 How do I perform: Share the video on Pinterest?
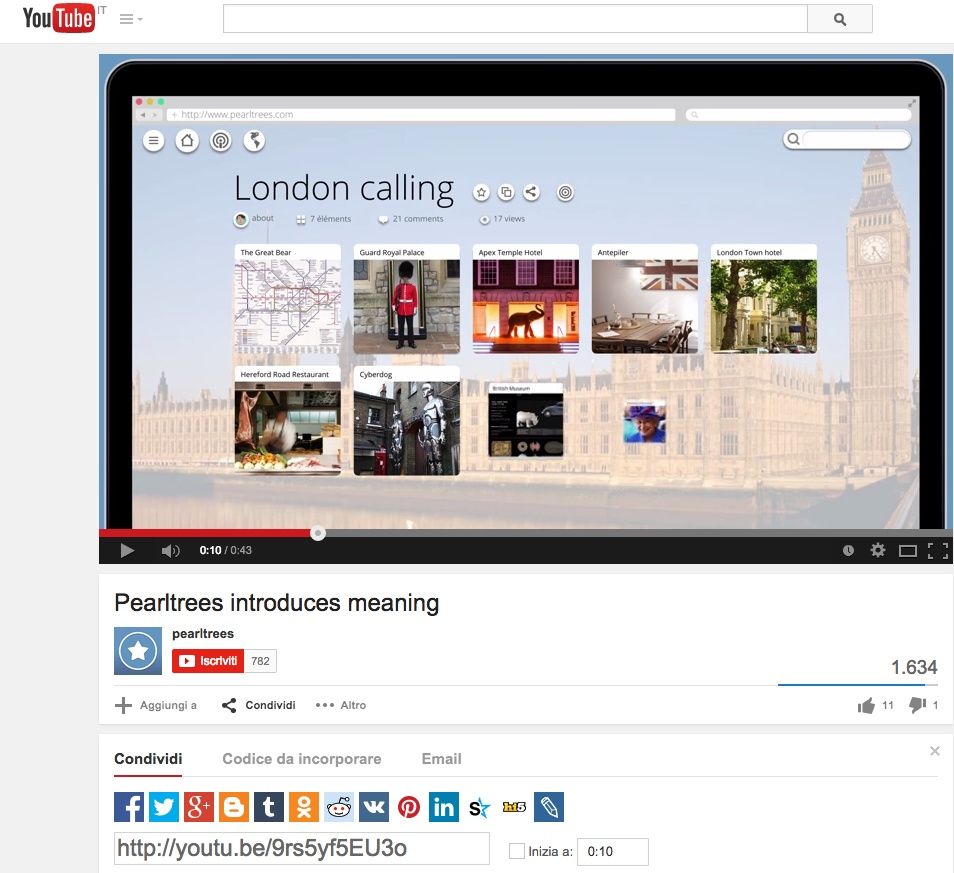point(409,807)
